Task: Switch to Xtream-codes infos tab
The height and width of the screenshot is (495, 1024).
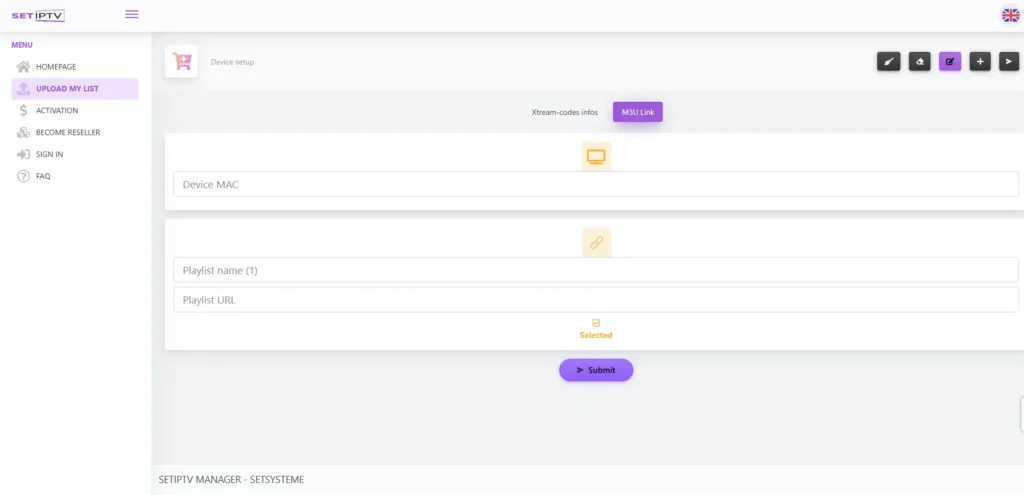Action: click(565, 112)
